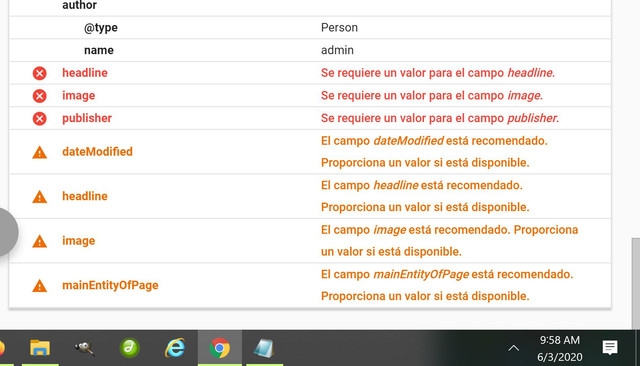Screen dimensions: 640x366
Task: Show hidden system tray icons
Action: (x=513, y=348)
